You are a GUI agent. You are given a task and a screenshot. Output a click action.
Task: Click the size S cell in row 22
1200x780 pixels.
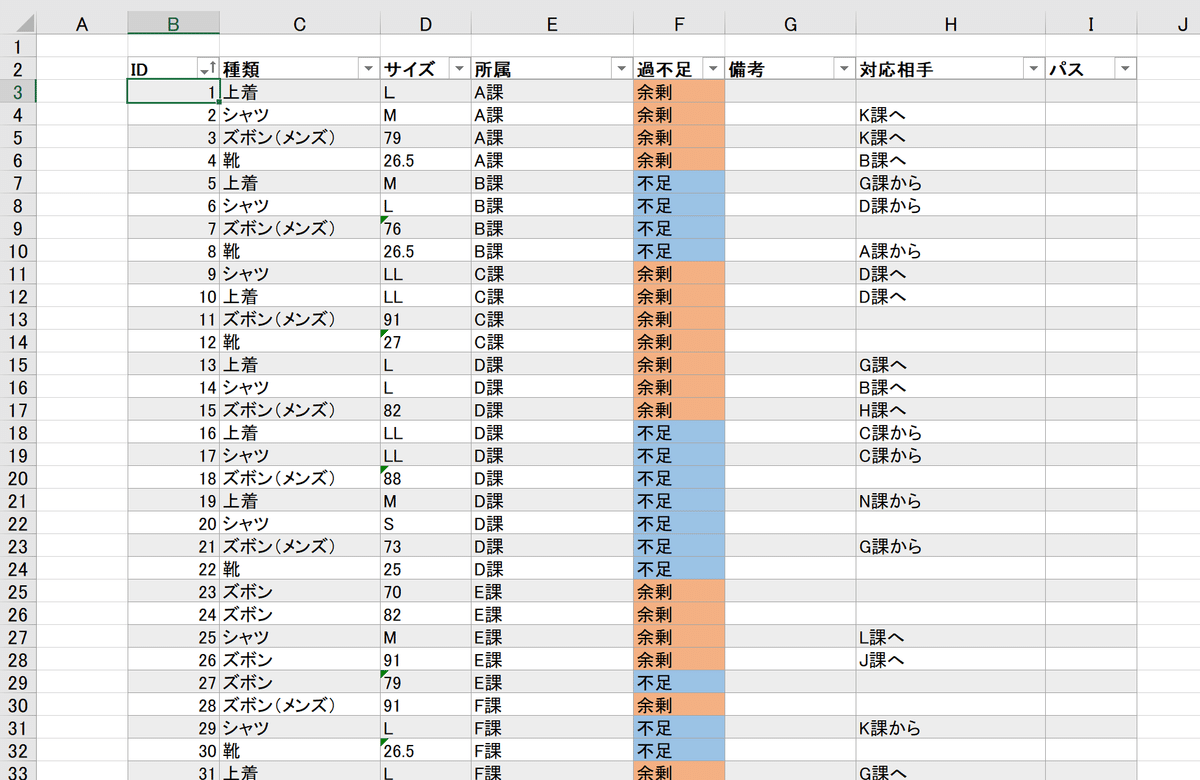pos(426,523)
